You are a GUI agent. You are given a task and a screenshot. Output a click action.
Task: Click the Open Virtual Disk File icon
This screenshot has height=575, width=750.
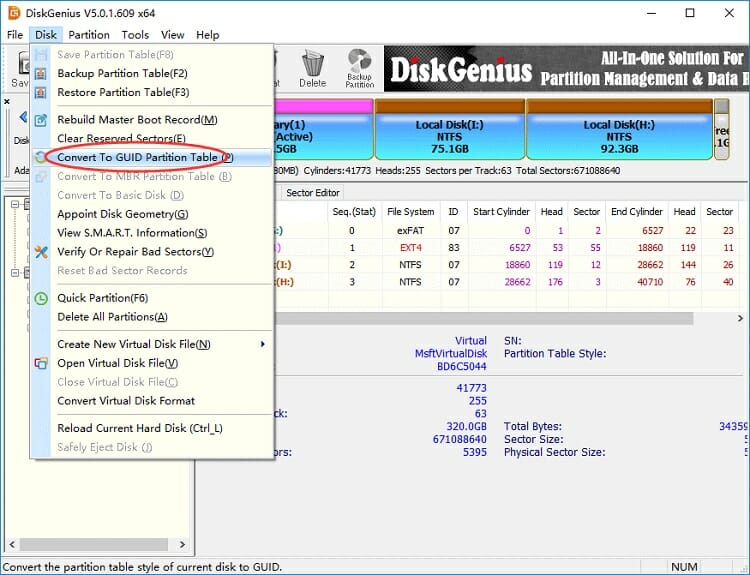(x=40, y=363)
